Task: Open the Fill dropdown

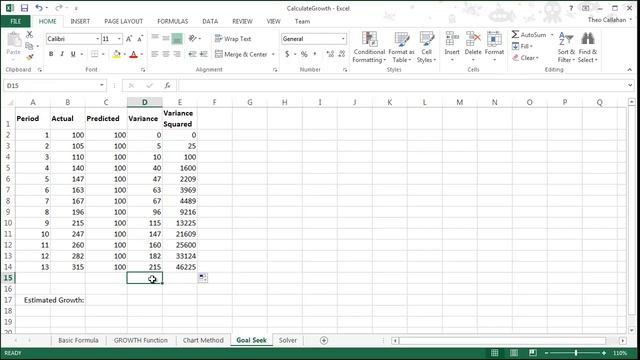Action: pos(522,46)
